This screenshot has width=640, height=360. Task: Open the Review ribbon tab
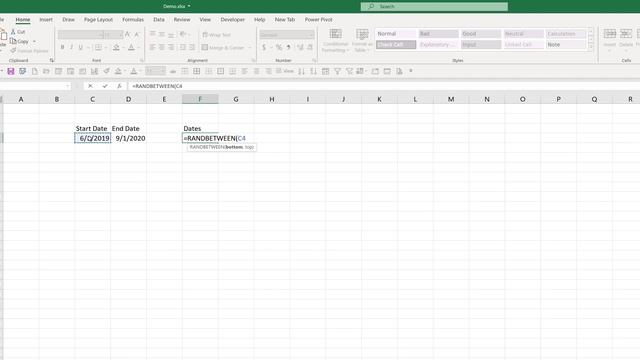[x=182, y=20]
